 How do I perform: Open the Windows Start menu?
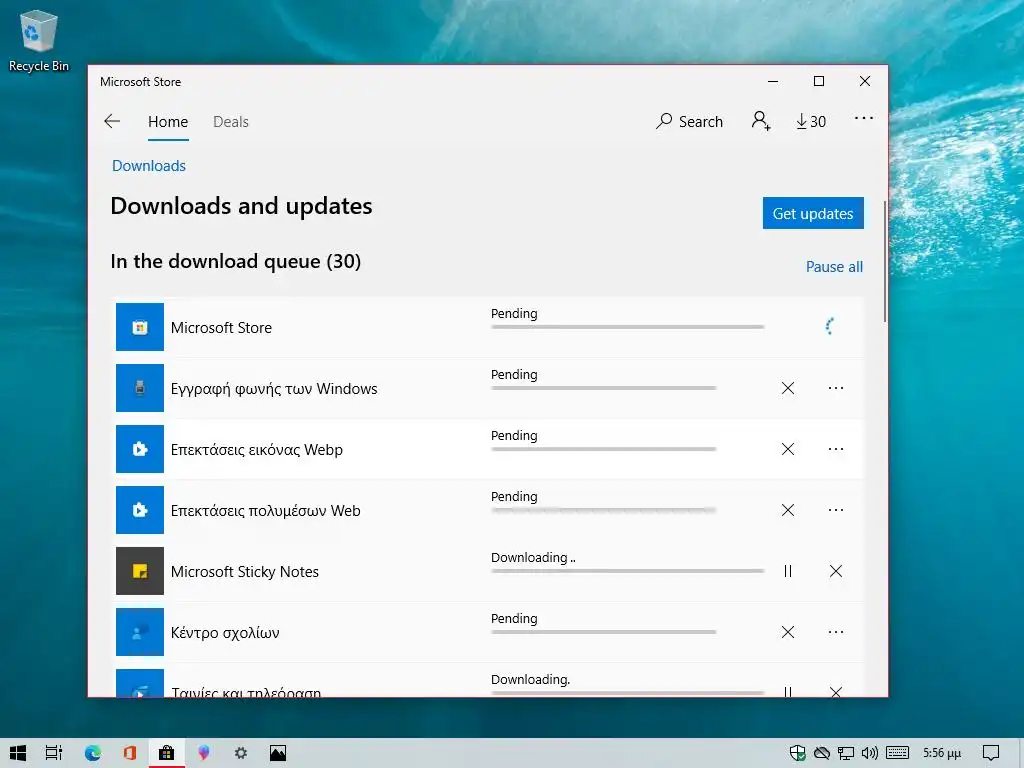[x=18, y=753]
